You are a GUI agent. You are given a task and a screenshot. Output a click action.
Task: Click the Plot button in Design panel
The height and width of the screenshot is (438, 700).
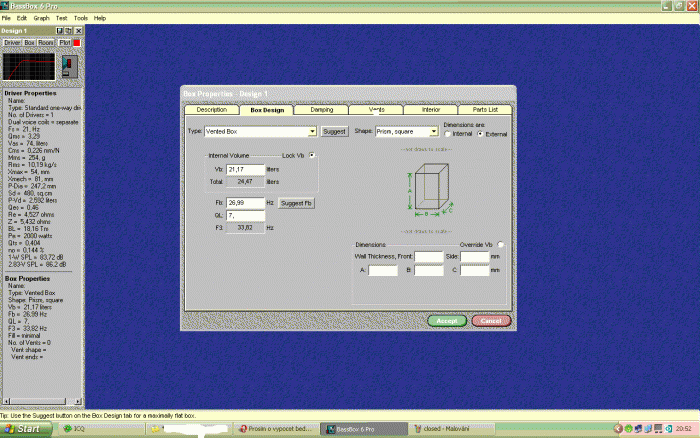tap(64, 43)
